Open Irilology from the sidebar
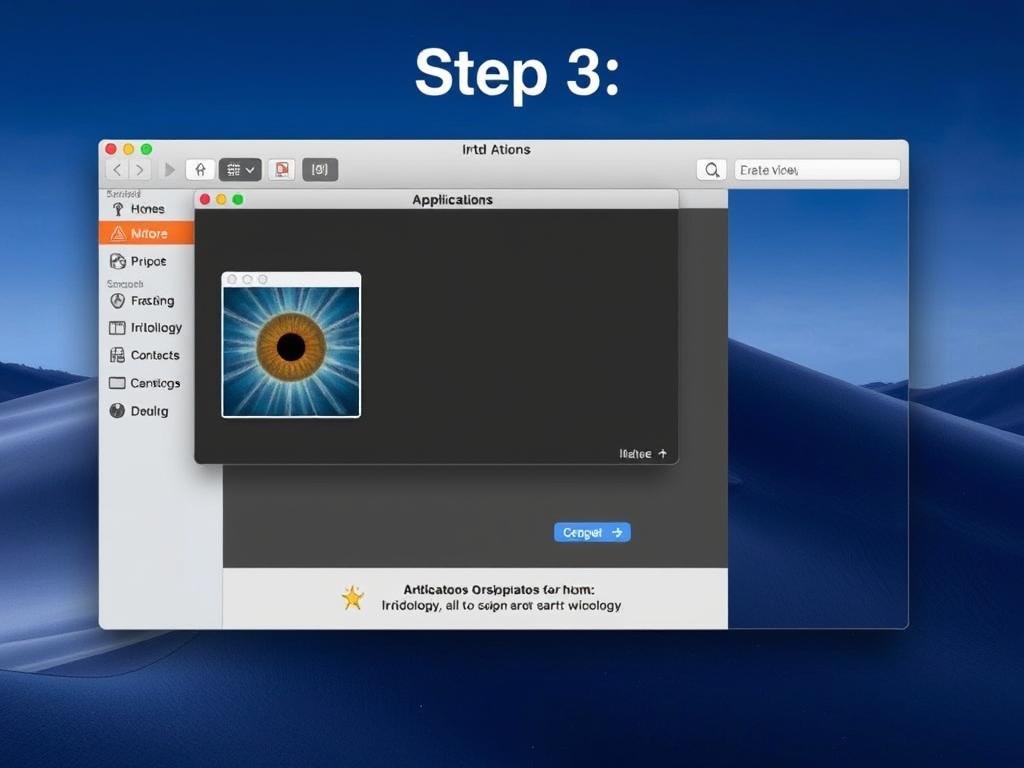The width and height of the screenshot is (1024, 768). point(155,328)
